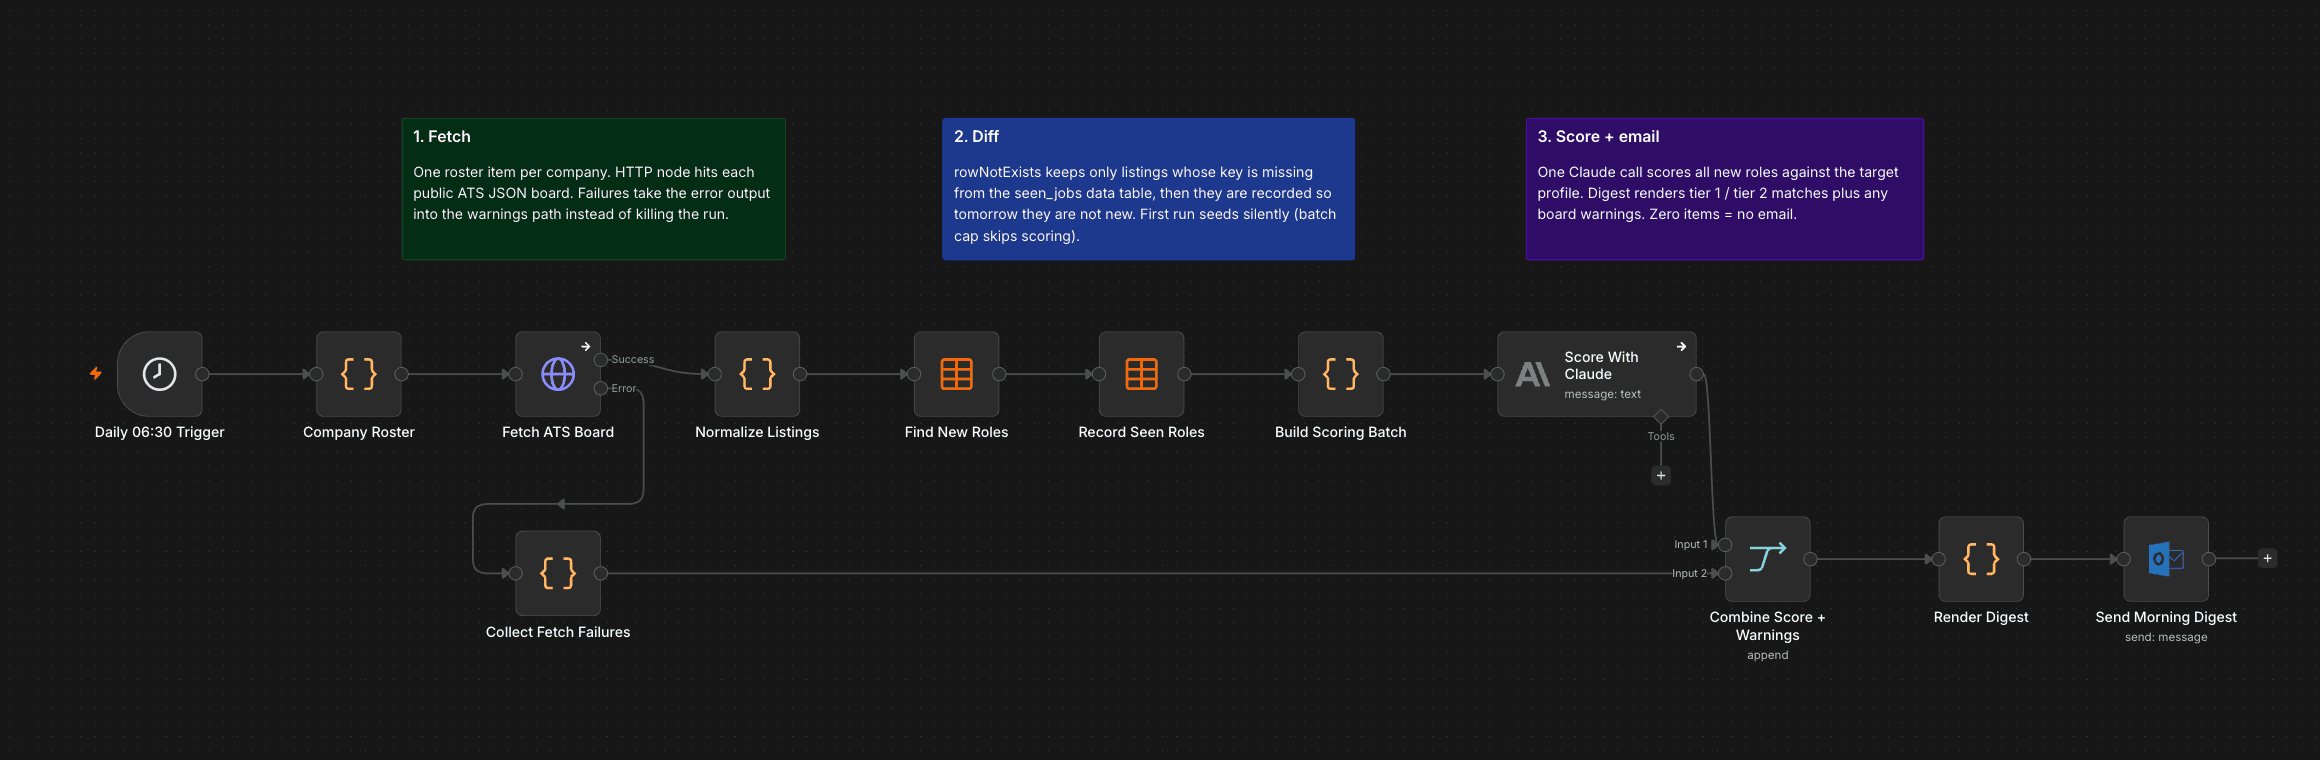Select the purple '3. Score + email' sticky note
Image resolution: width=2320 pixels, height=760 pixels.
coord(1724,189)
